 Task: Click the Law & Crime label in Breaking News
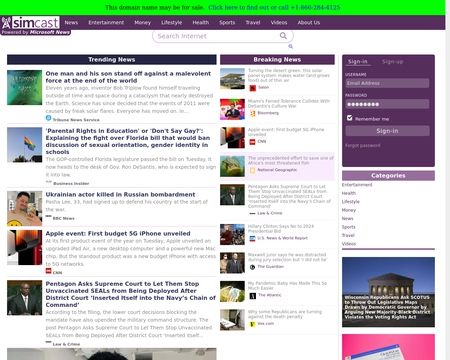270,213
